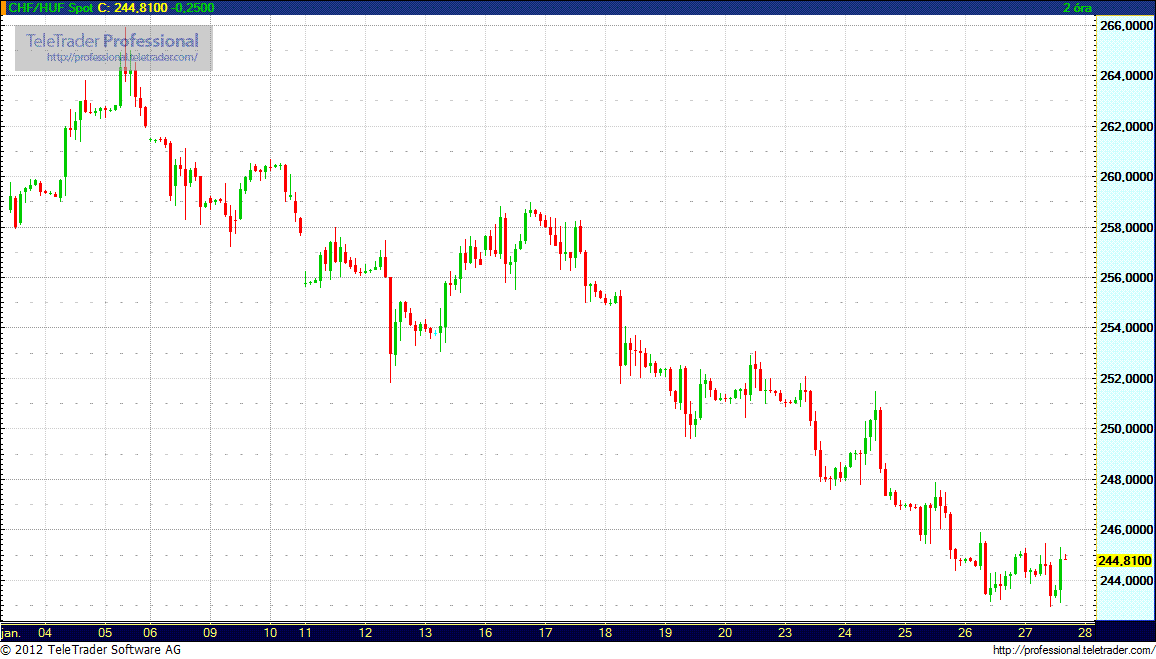1156x659 pixels.
Task: Click the 09 date label on time axis
Action: pyautogui.click(x=210, y=632)
